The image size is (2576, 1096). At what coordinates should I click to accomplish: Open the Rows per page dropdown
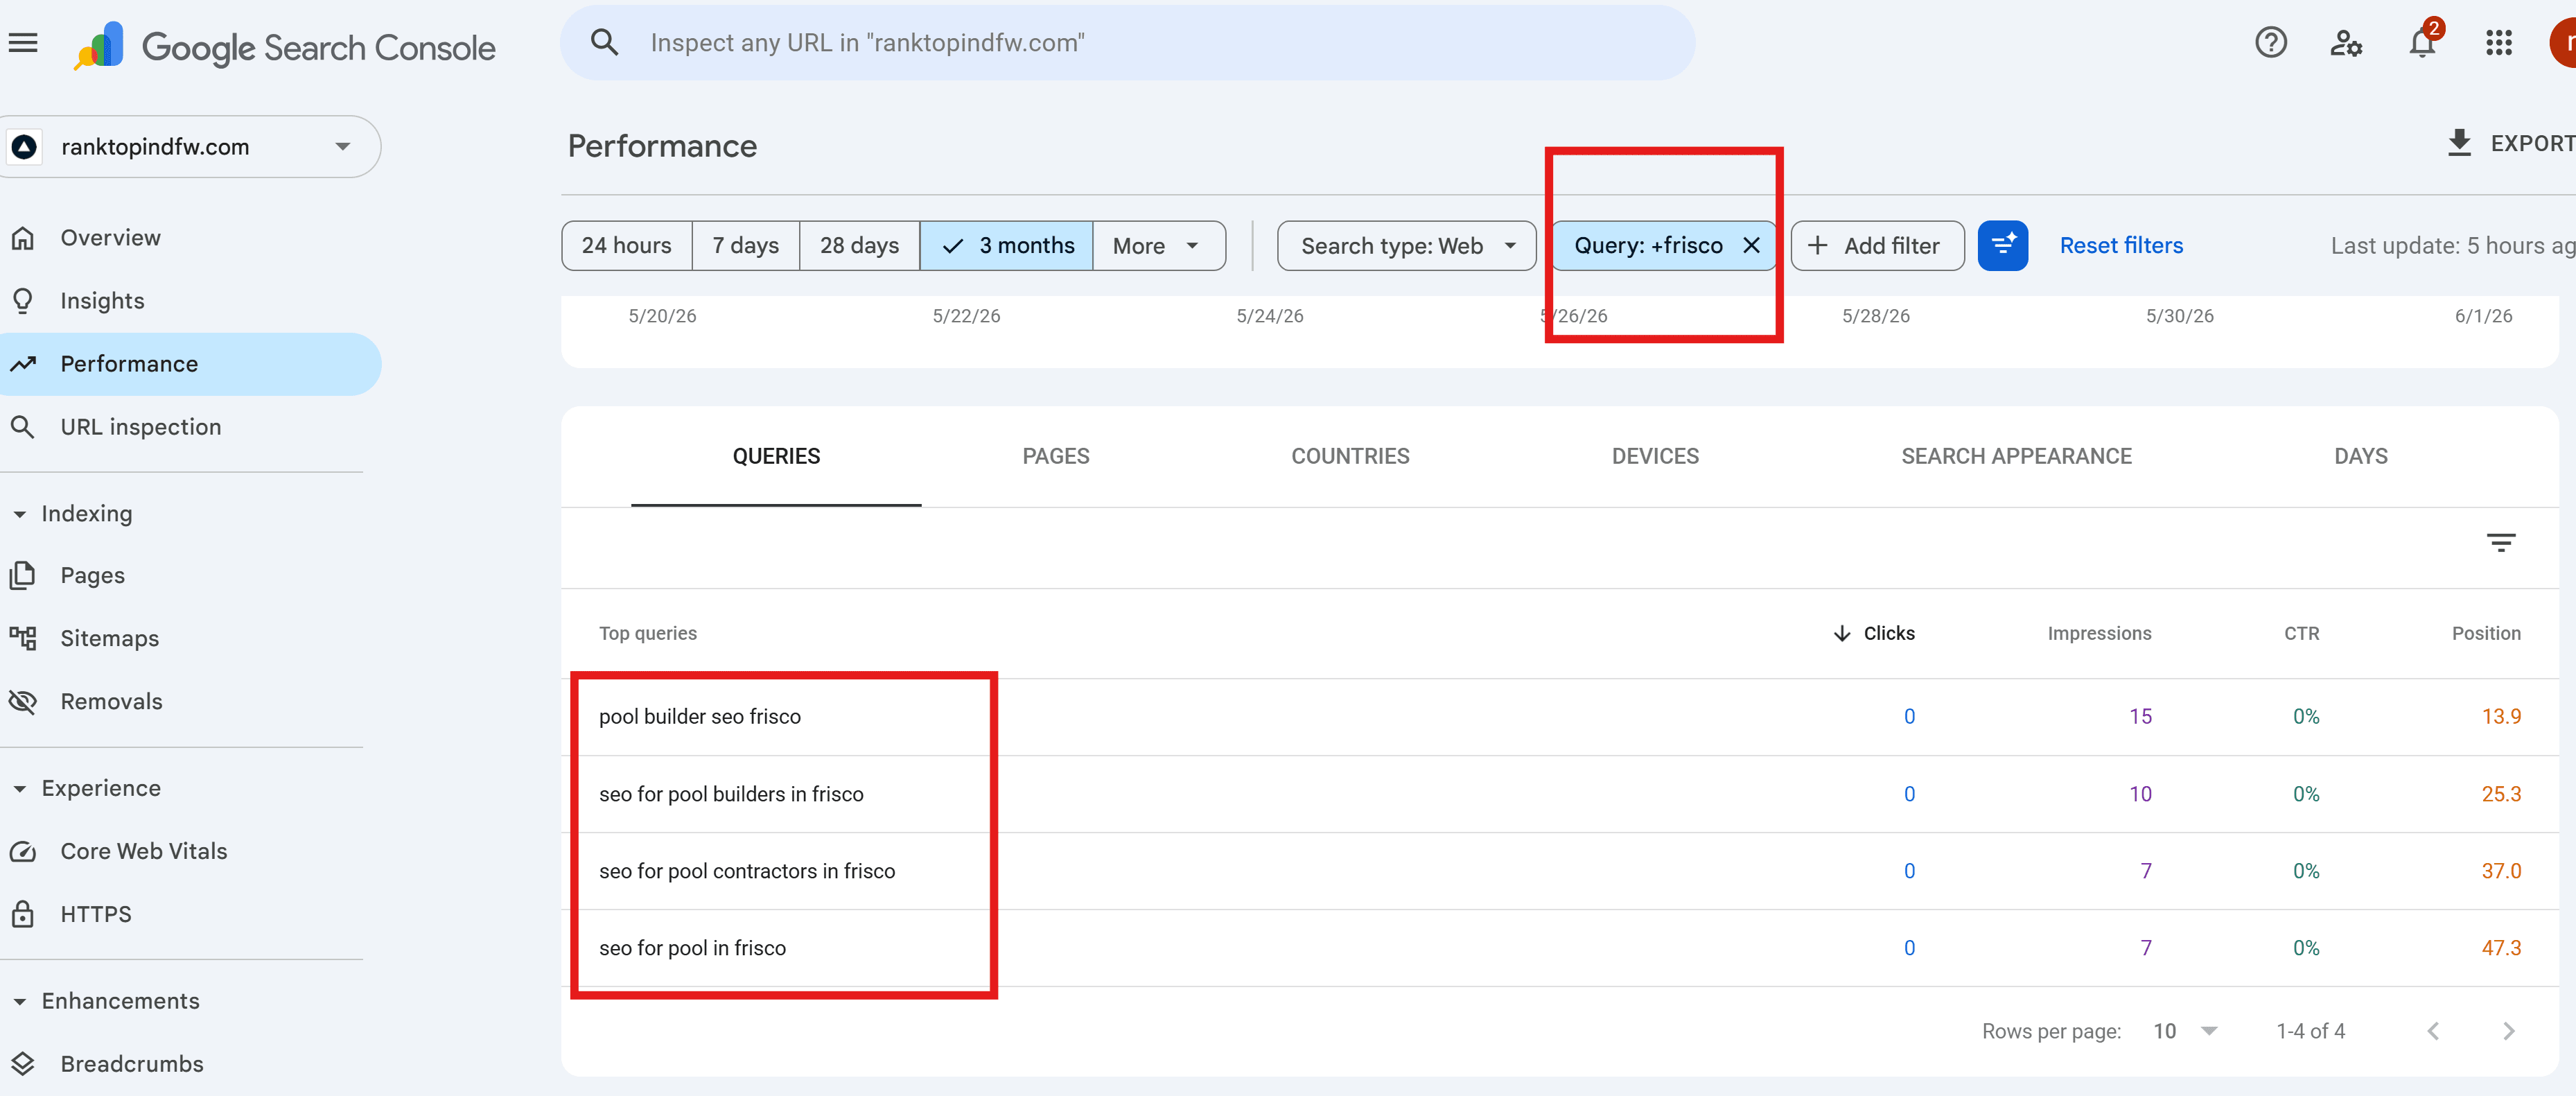2185,1031
